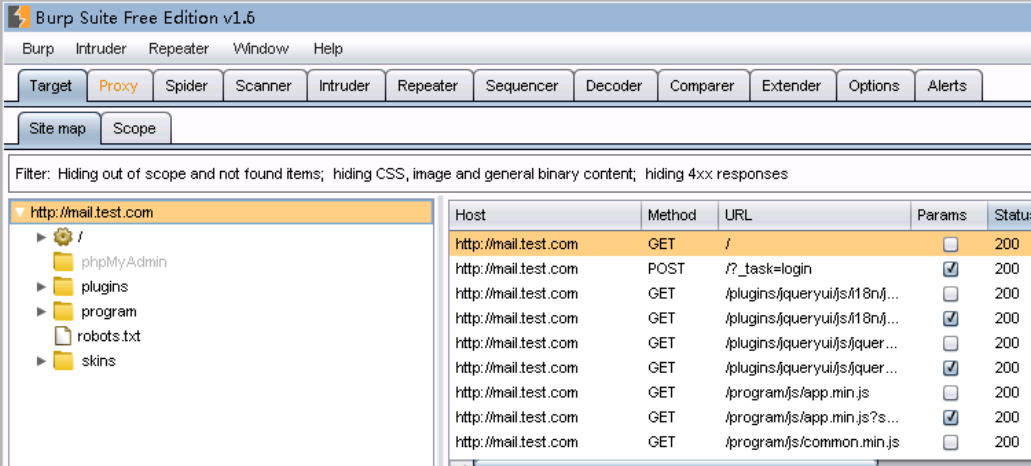
Task: Select the phpMyAdmin folder icon
Action: [x=63, y=262]
